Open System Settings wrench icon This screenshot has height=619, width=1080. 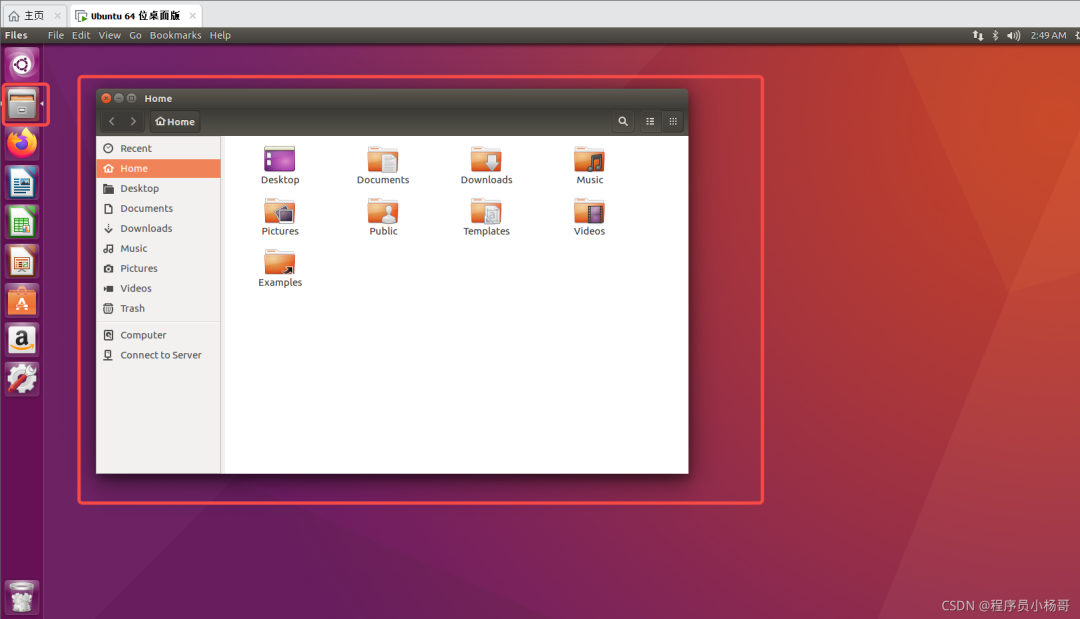tap(22, 379)
